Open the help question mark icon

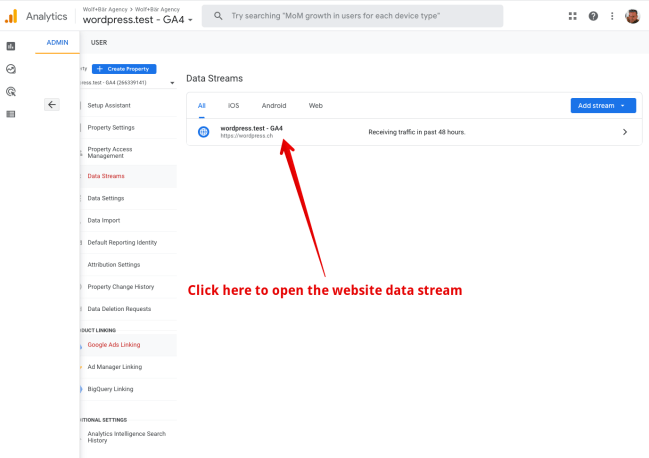click(593, 16)
